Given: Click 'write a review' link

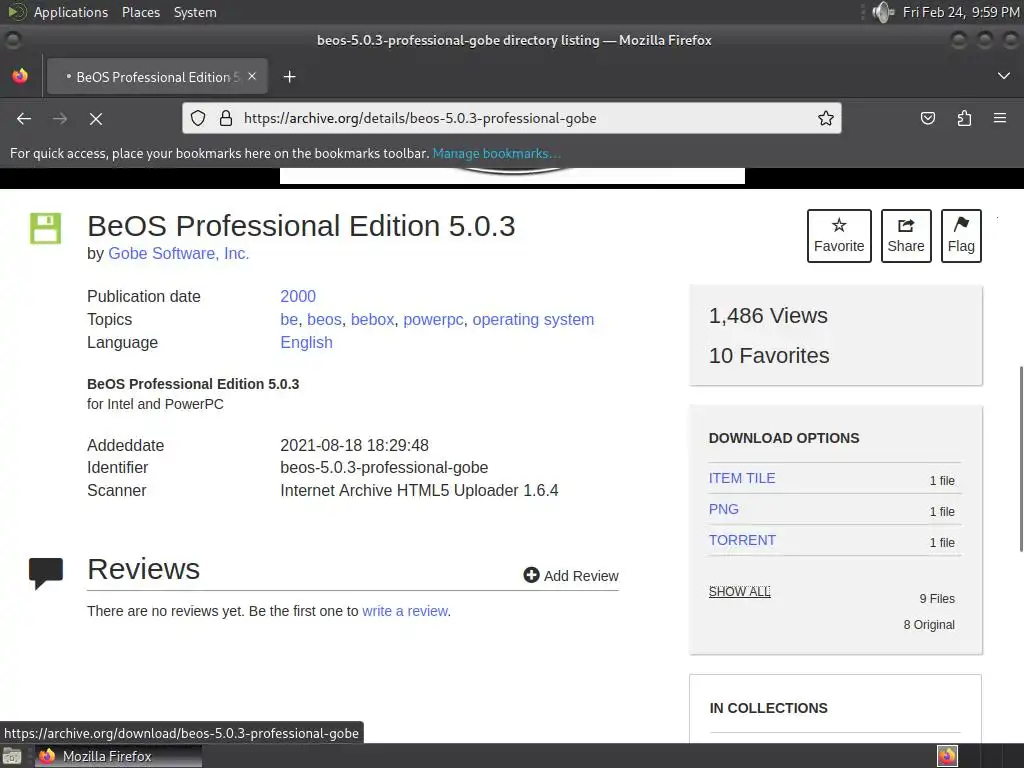Looking at the screenshot, I should click(405, 611).
